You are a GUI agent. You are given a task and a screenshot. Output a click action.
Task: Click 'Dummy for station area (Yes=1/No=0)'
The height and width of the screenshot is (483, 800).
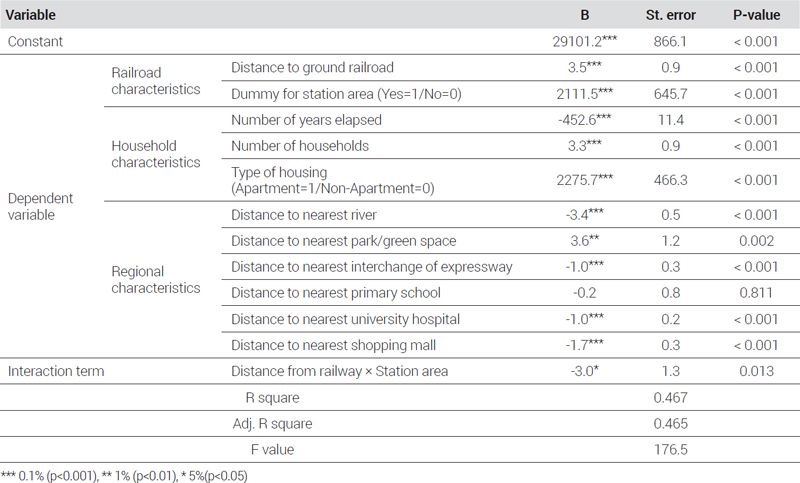point(346,94)
